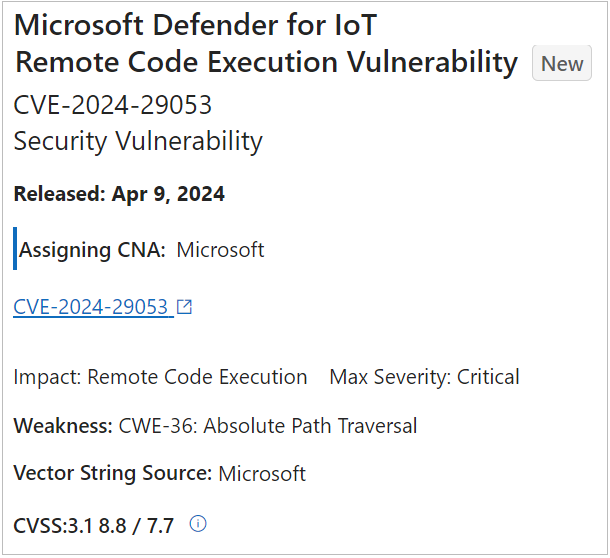
Task: Click CWE-36: Absolute Path Traversal text
Action: click(x=268, y=425)
